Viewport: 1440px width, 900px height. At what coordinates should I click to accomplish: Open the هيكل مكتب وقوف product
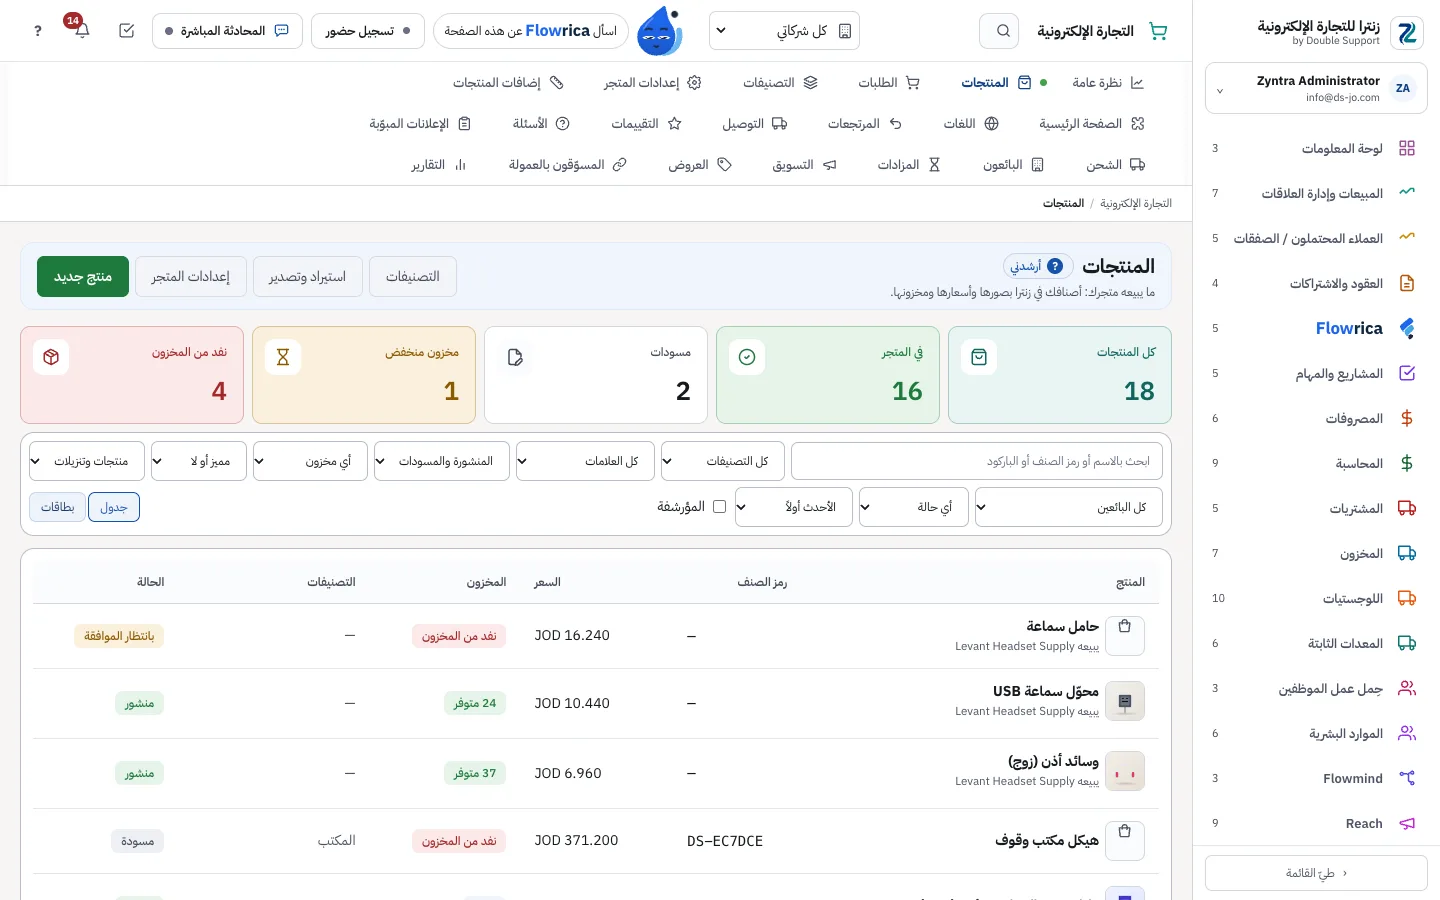coord(1047,841)
